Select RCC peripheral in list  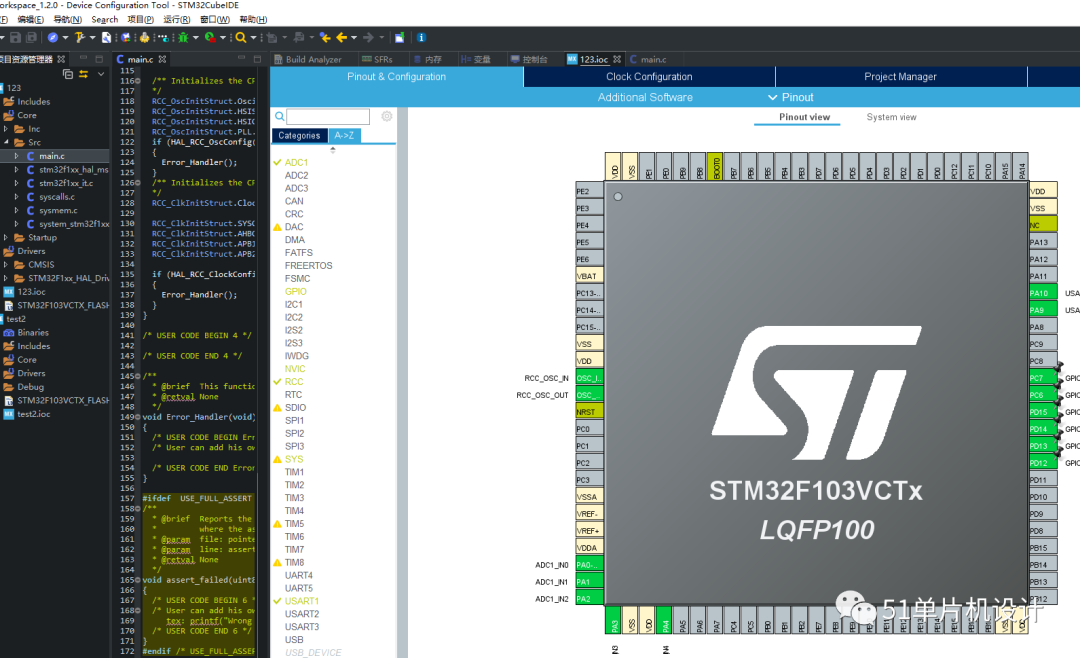(x=294, y=382)
